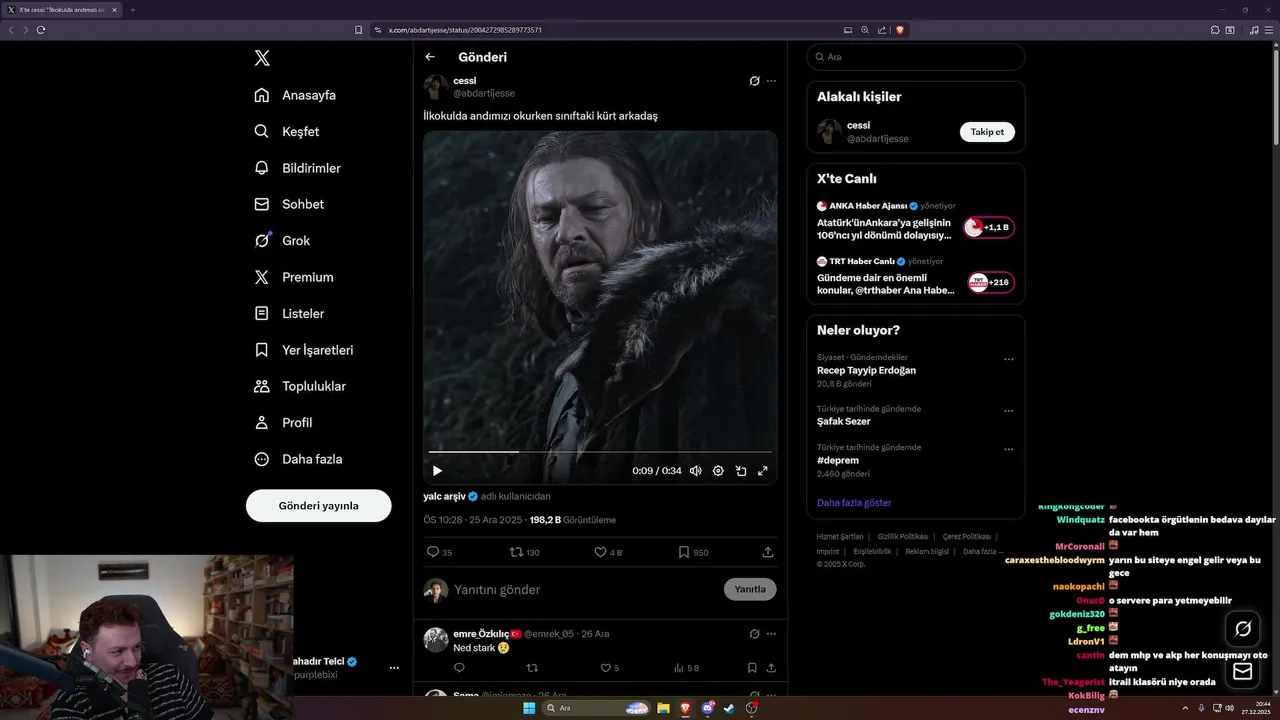The height and width of the screenshot is (720, 1280).
Task: Click Gönderi yayınla post button
Action: click(318, 506)
